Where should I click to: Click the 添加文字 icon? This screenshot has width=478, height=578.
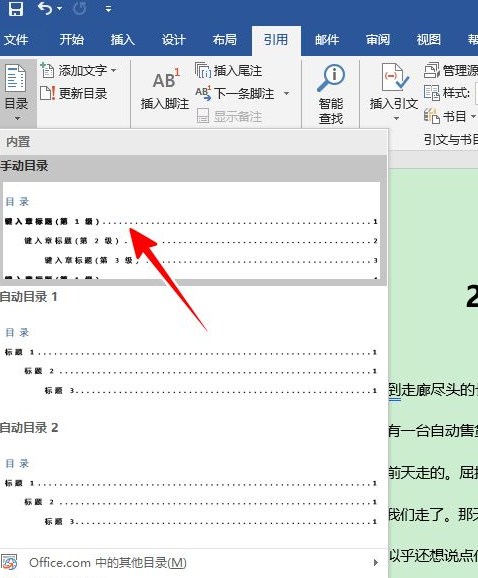47,70
